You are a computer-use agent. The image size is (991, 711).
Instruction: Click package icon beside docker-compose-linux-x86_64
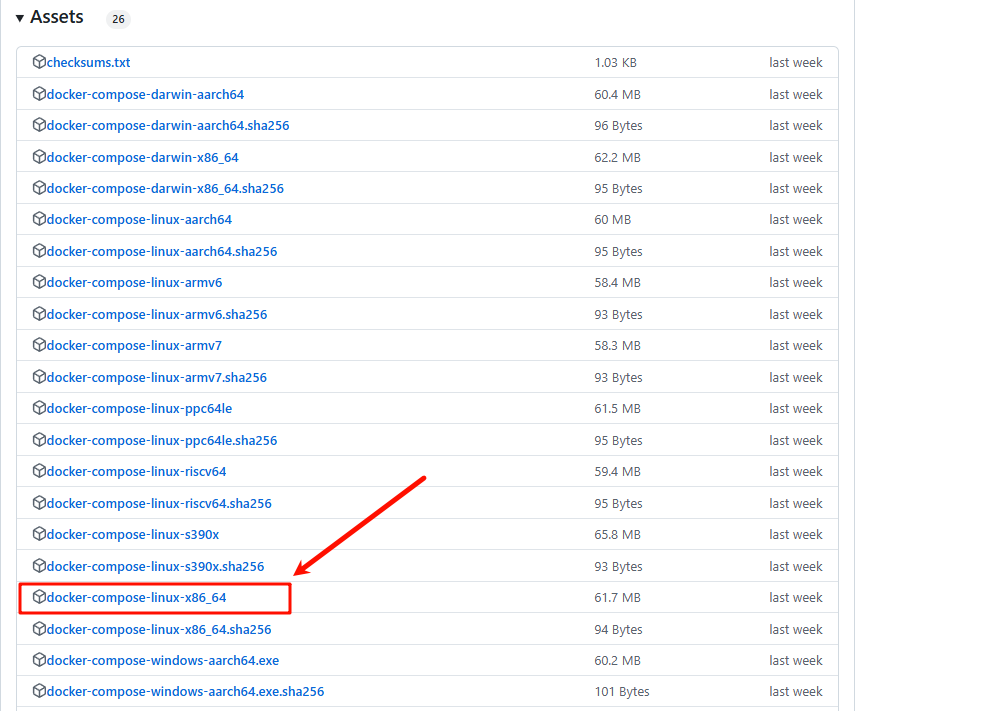[x=39, y=597]
